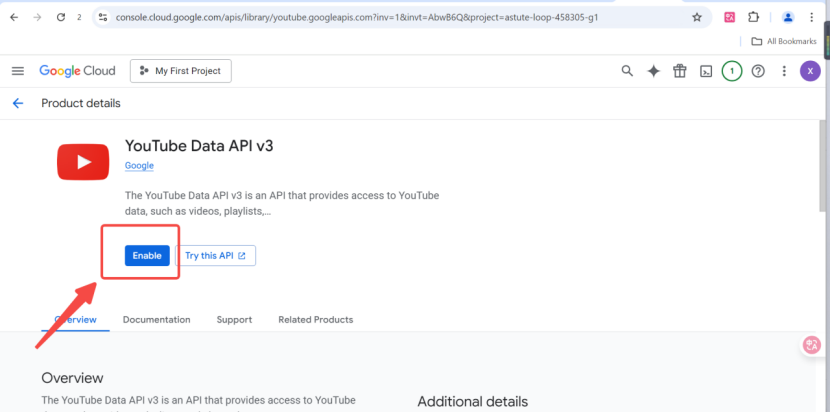
Task: Reload the current page
Action: [61, 17]
